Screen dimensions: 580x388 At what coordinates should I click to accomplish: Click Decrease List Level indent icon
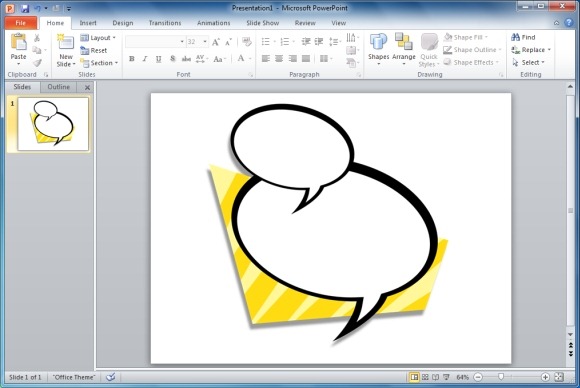[x=306, y=41]
